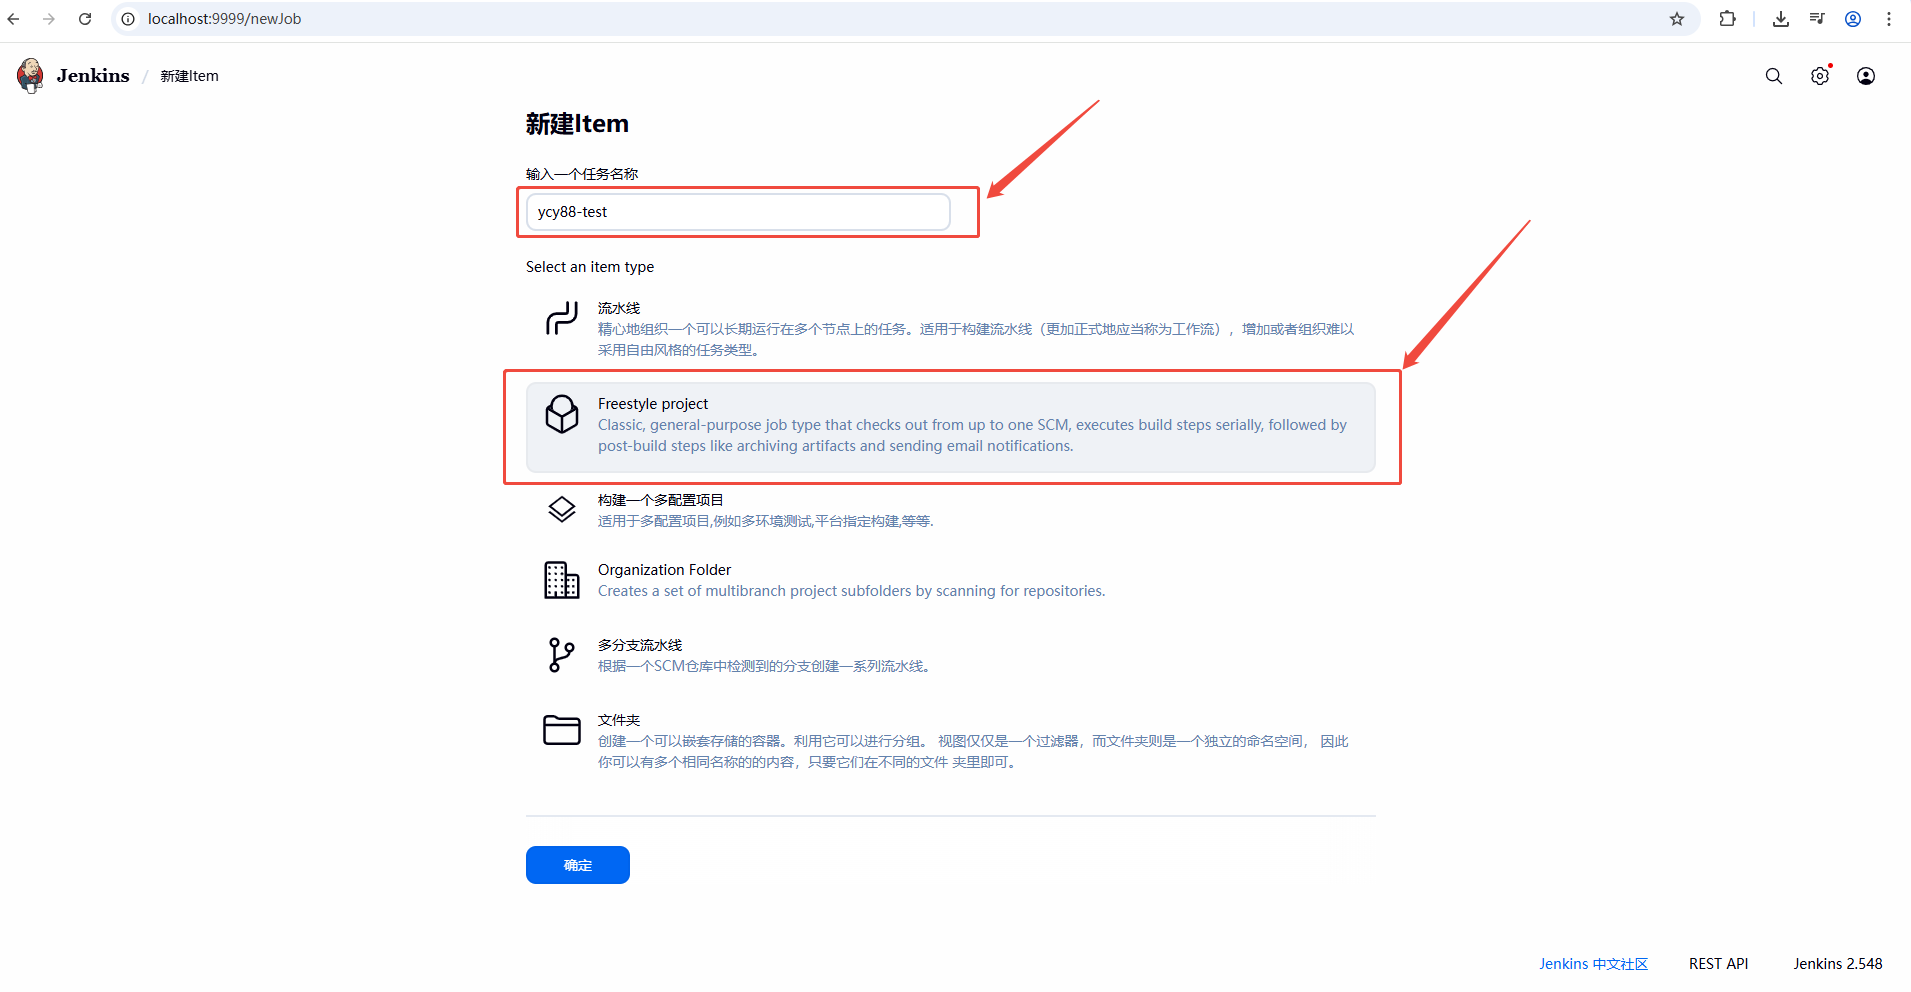Bookmark this page with star icon

click(1677, 19)
